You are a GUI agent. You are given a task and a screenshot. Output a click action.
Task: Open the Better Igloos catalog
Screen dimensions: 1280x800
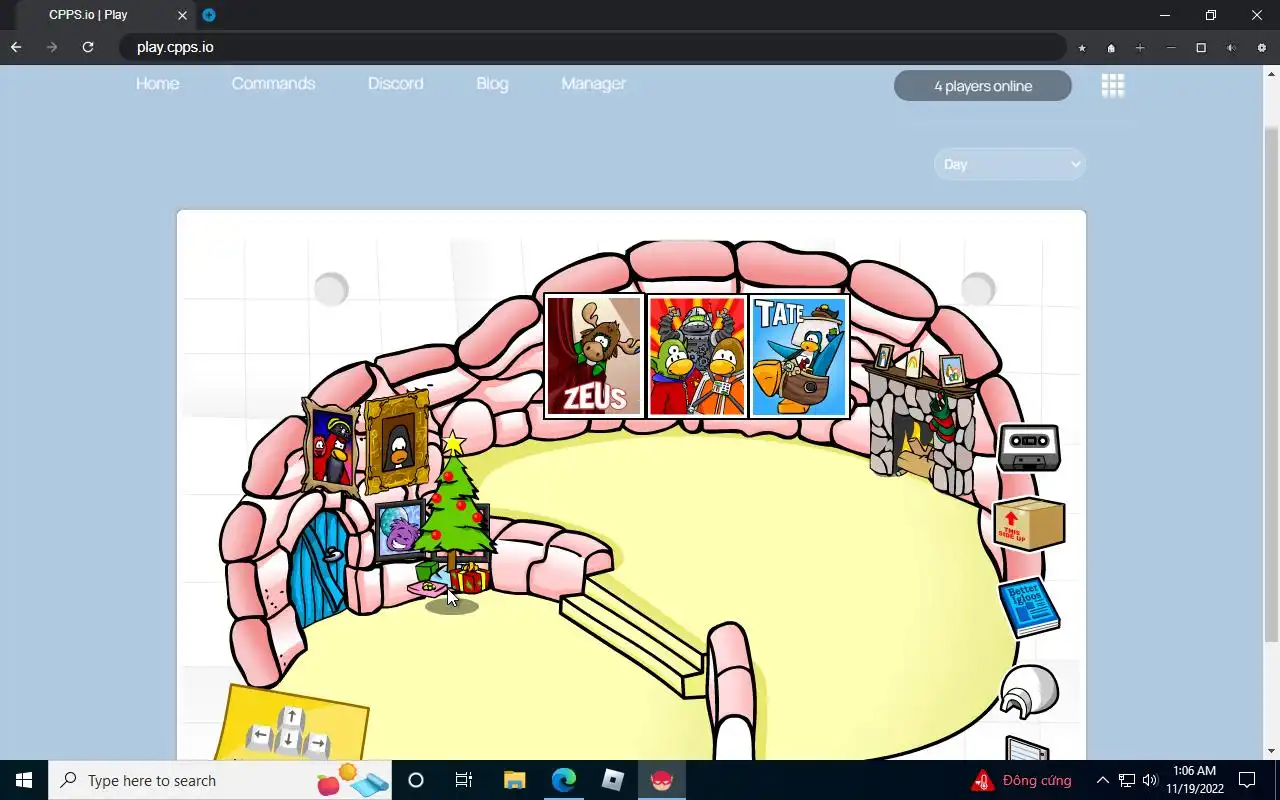[1029, 606]
